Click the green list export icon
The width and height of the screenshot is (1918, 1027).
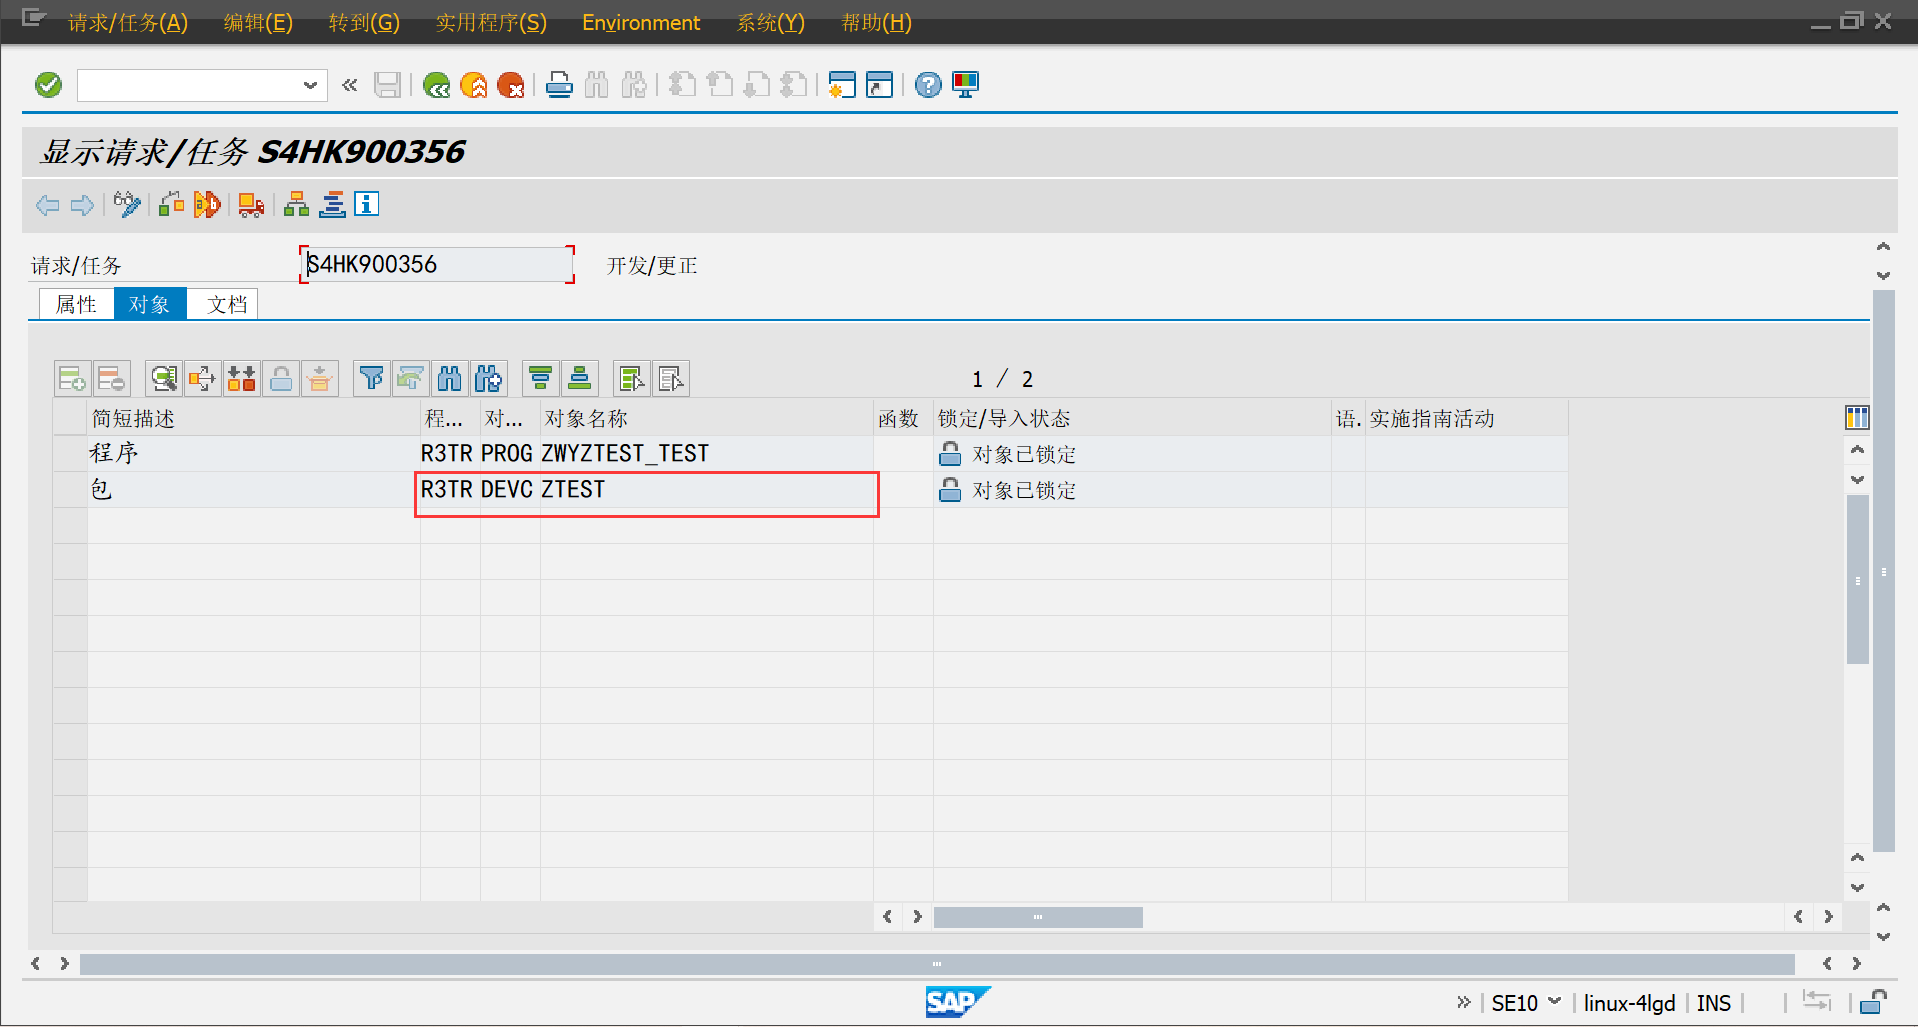point(632,379)
